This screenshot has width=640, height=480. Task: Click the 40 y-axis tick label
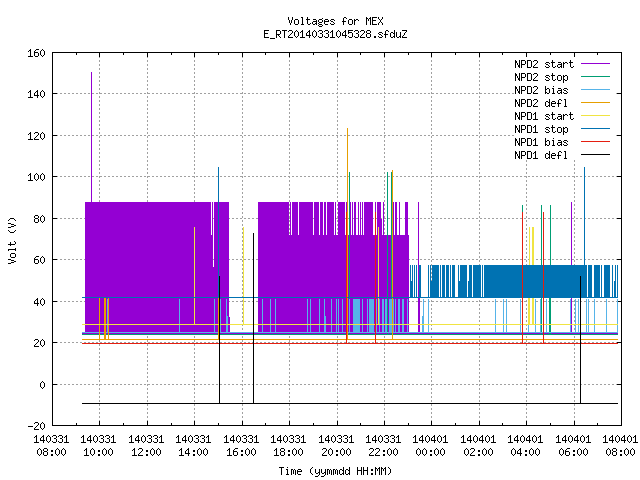(39, 302)
